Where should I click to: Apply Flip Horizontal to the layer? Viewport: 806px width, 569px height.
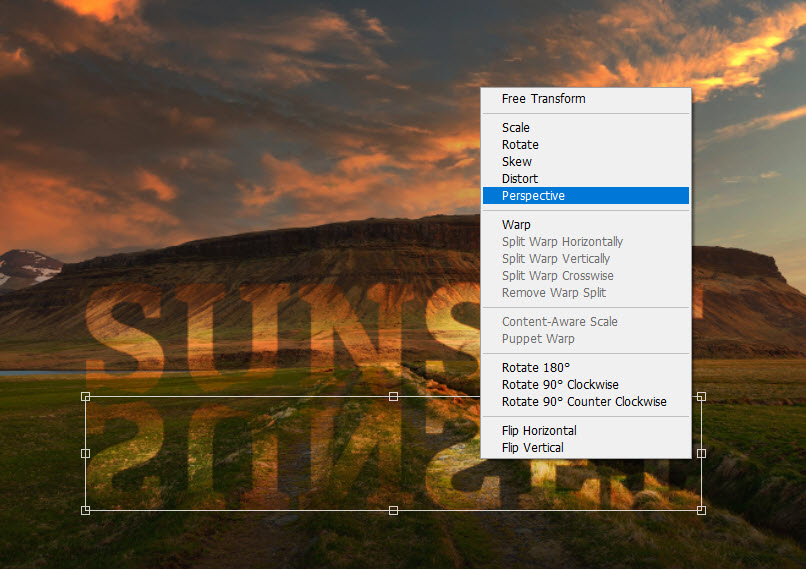(539, 431)
